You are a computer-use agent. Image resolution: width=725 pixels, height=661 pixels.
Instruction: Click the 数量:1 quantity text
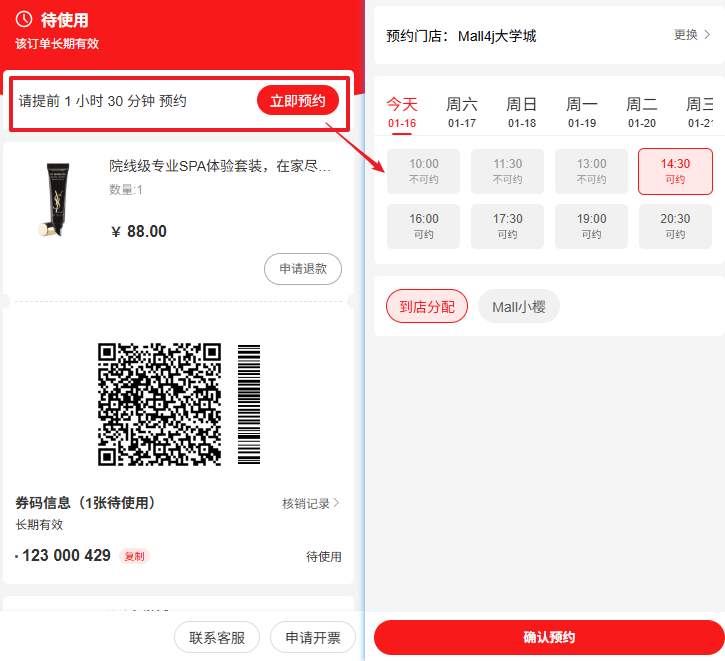[x=126, y=190]
